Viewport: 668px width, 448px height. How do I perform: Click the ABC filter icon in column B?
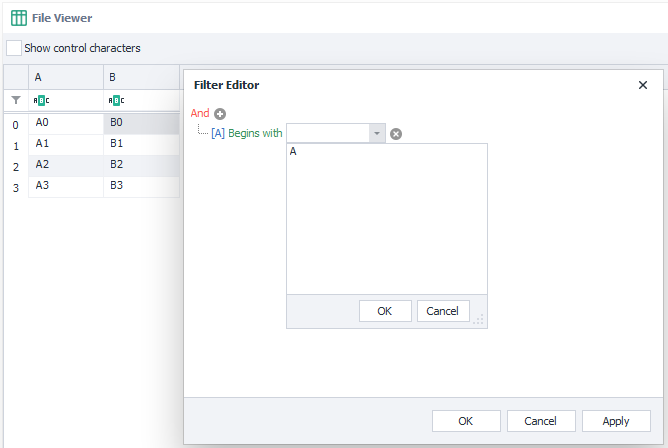coord(116,101)
